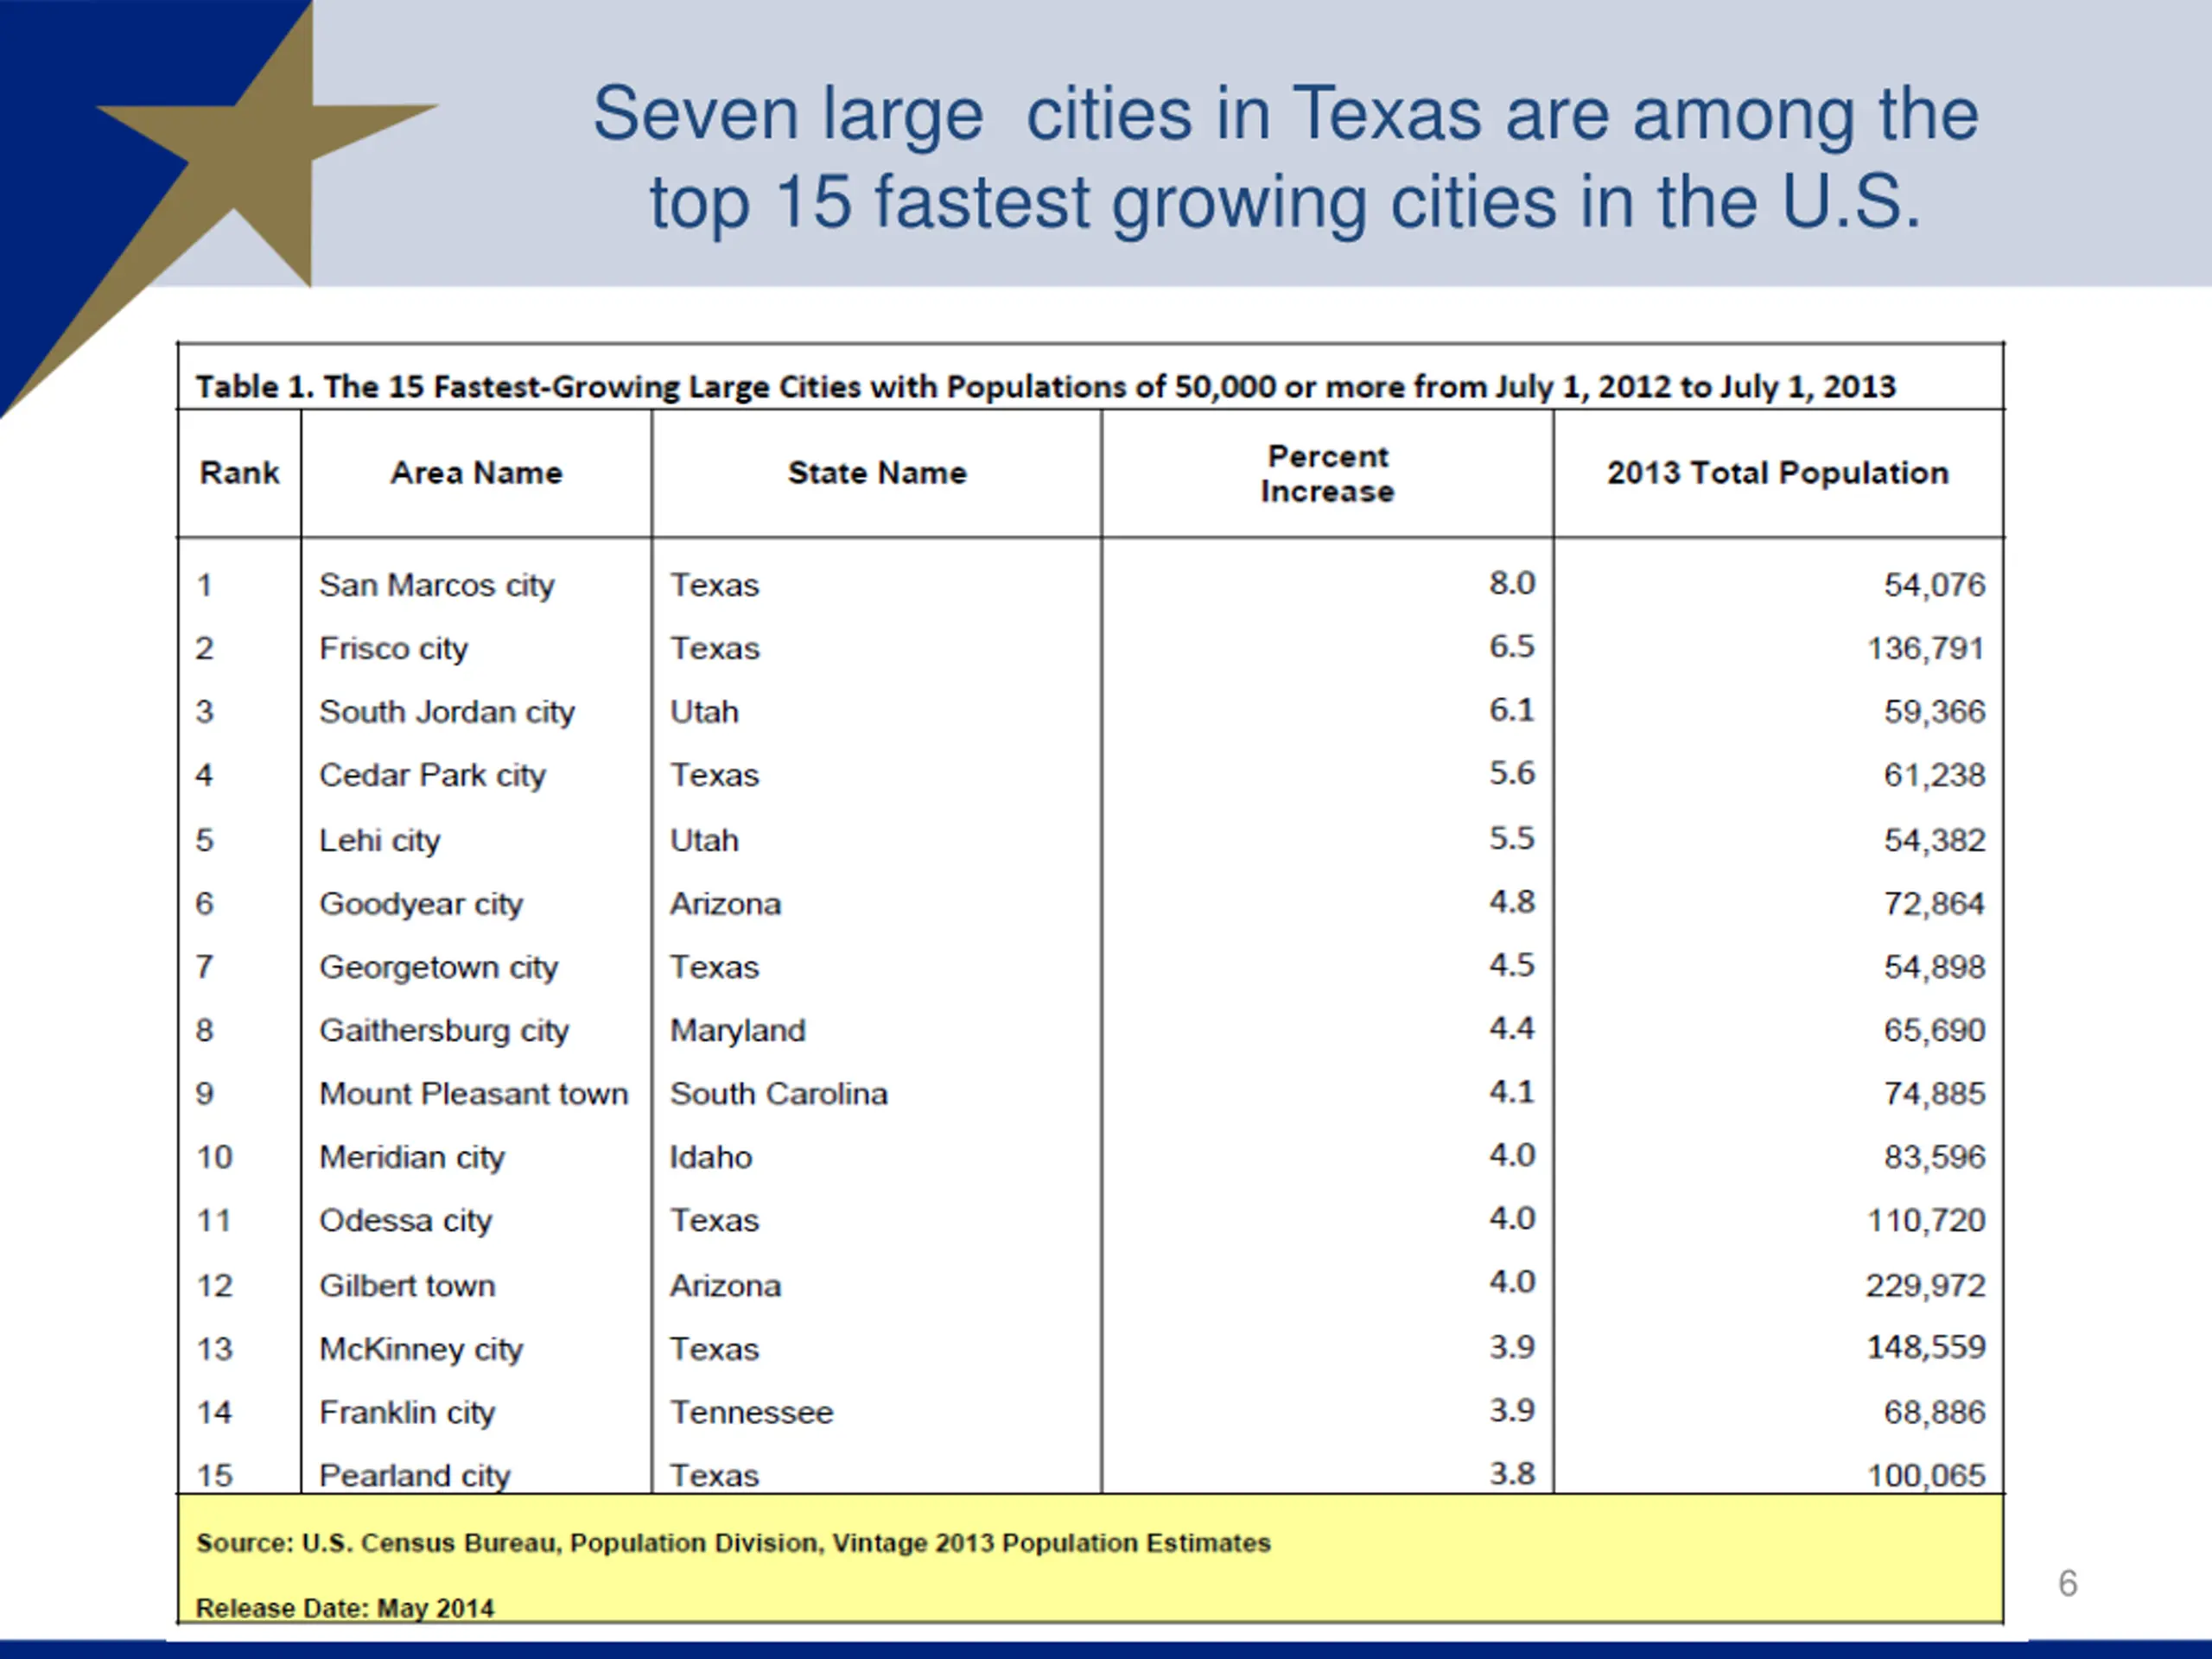Click the Release Date May 2014 text
This screenshot has width=2212, height=1659.
click(x=345, y=1608)
